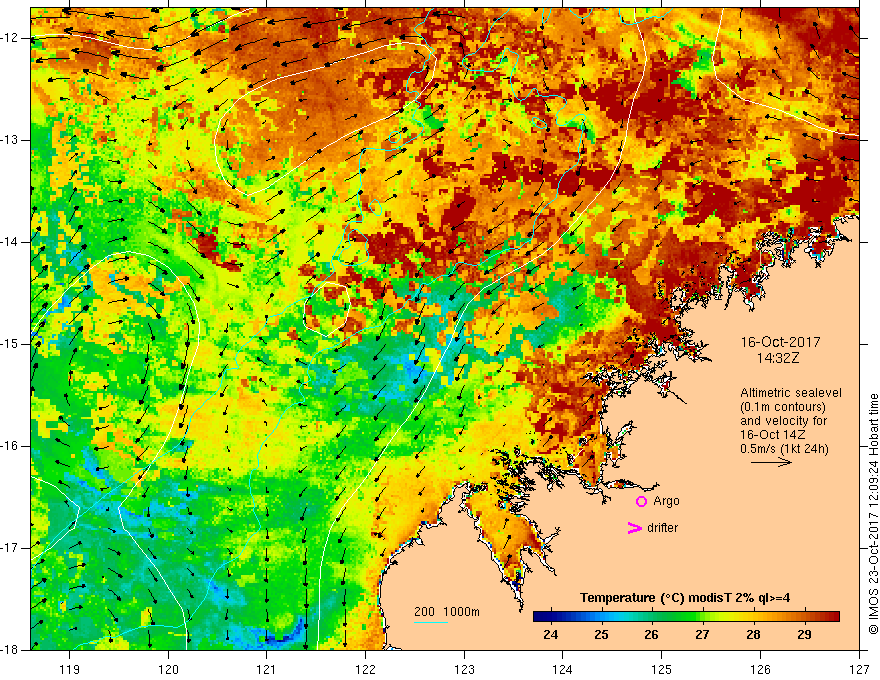The image size is (880, 680).
Task: Click the colorbar tick label 26
Action: (651, 635)
